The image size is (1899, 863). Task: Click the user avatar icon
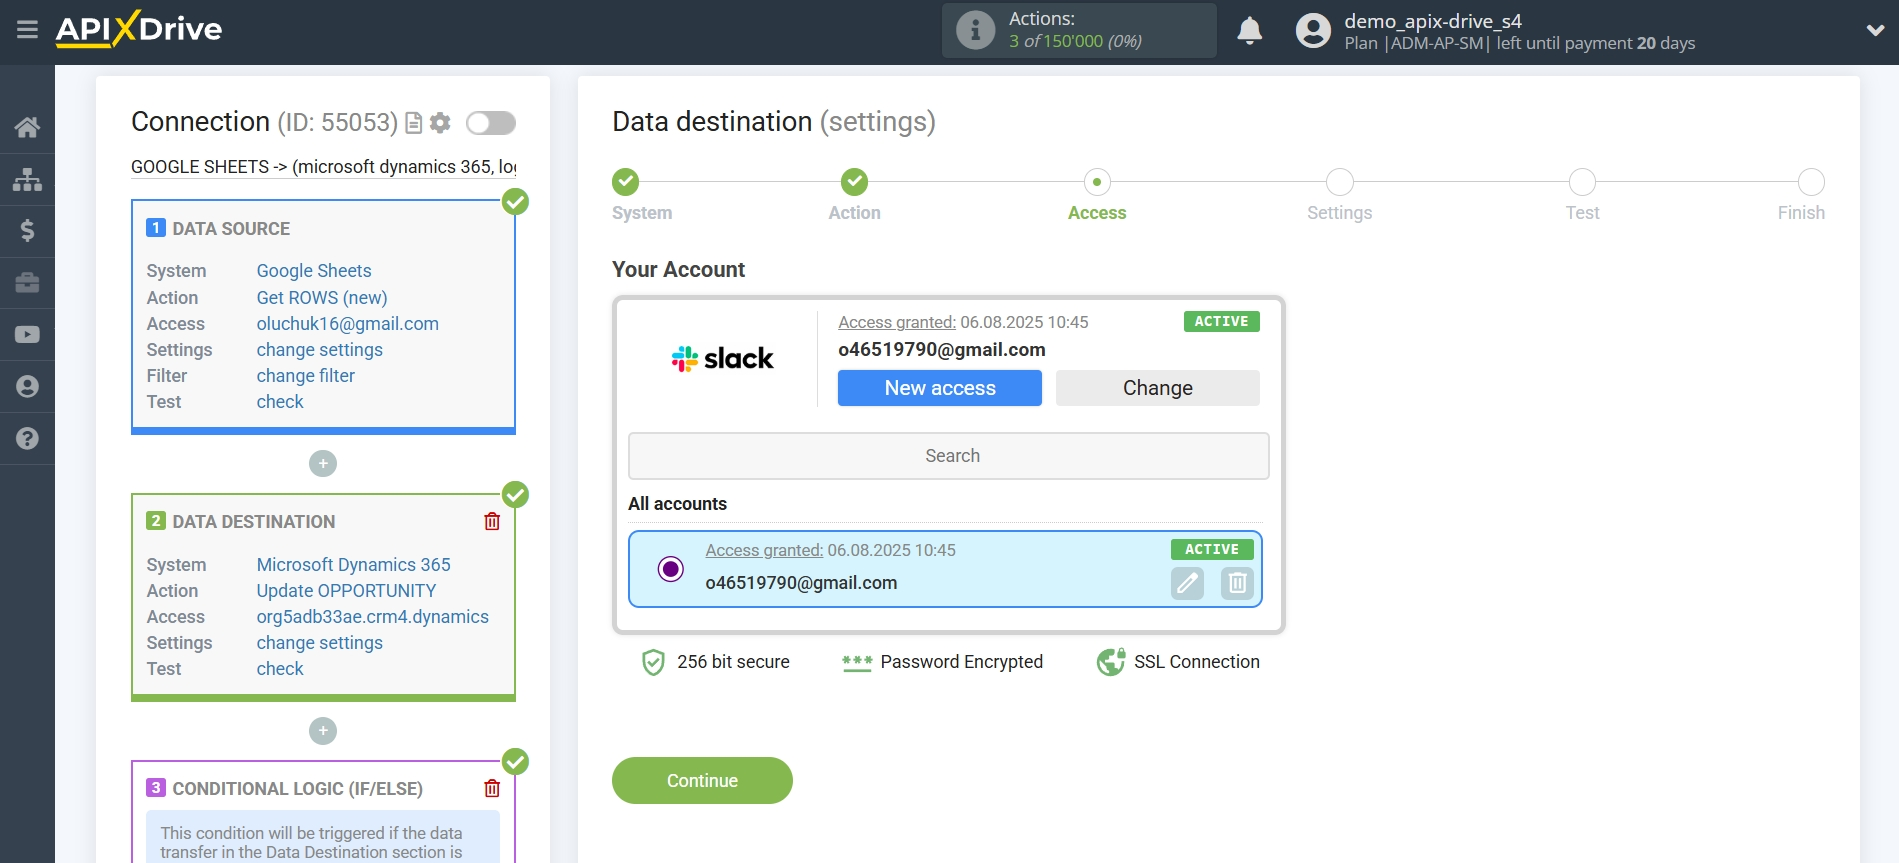(1313, 31)
